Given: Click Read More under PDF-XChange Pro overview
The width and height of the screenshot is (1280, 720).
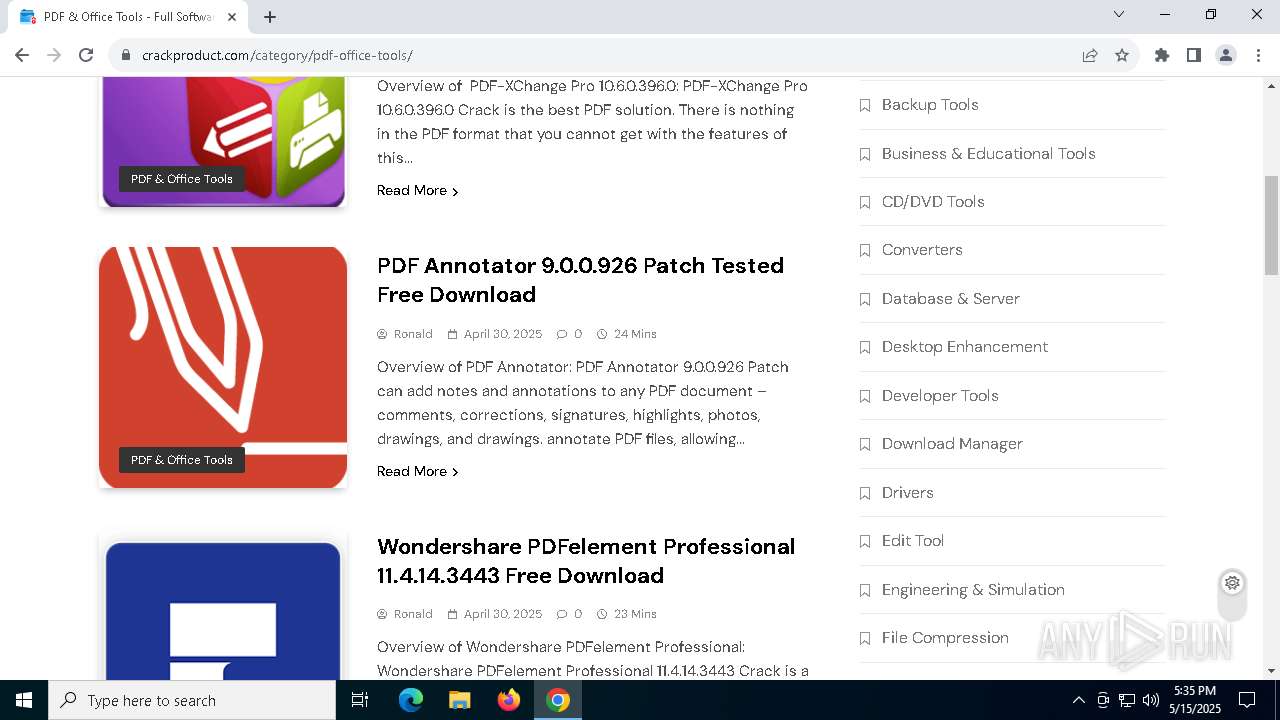Looking at the screenshot, I should [417, 190].
